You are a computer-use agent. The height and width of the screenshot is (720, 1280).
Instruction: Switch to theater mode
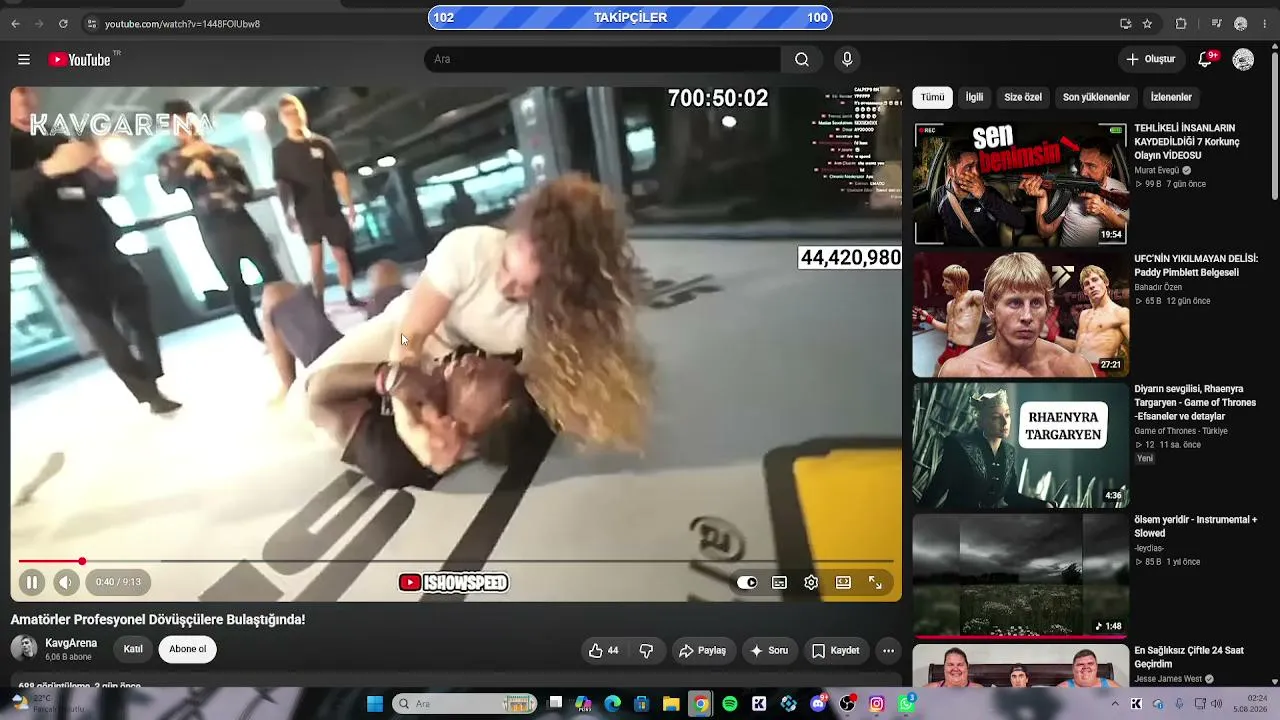(843, 582)
